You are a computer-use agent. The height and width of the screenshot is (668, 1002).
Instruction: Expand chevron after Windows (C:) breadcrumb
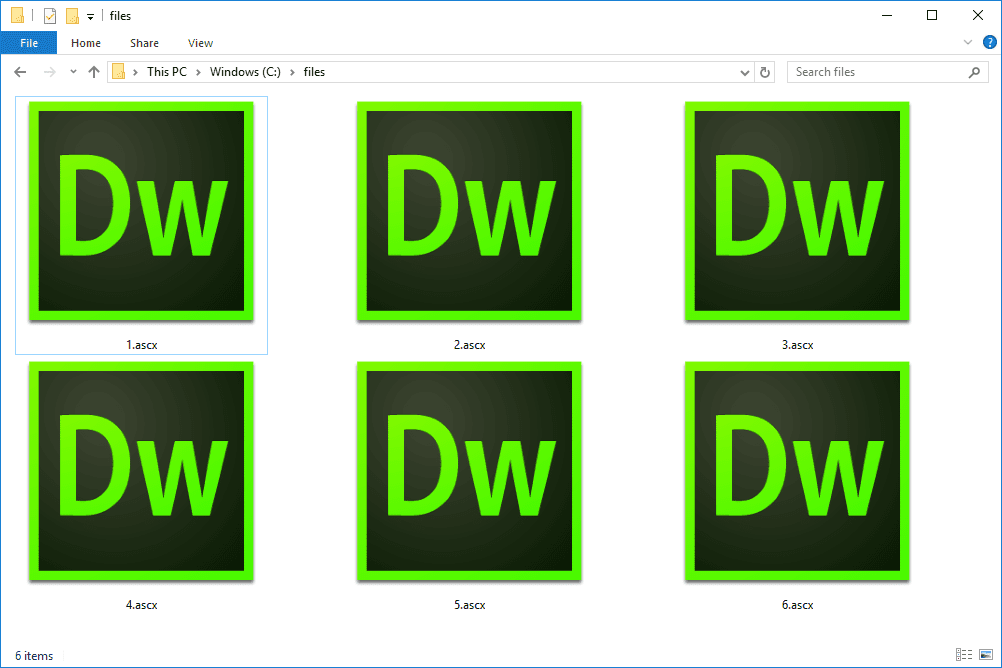coord(292,72)
